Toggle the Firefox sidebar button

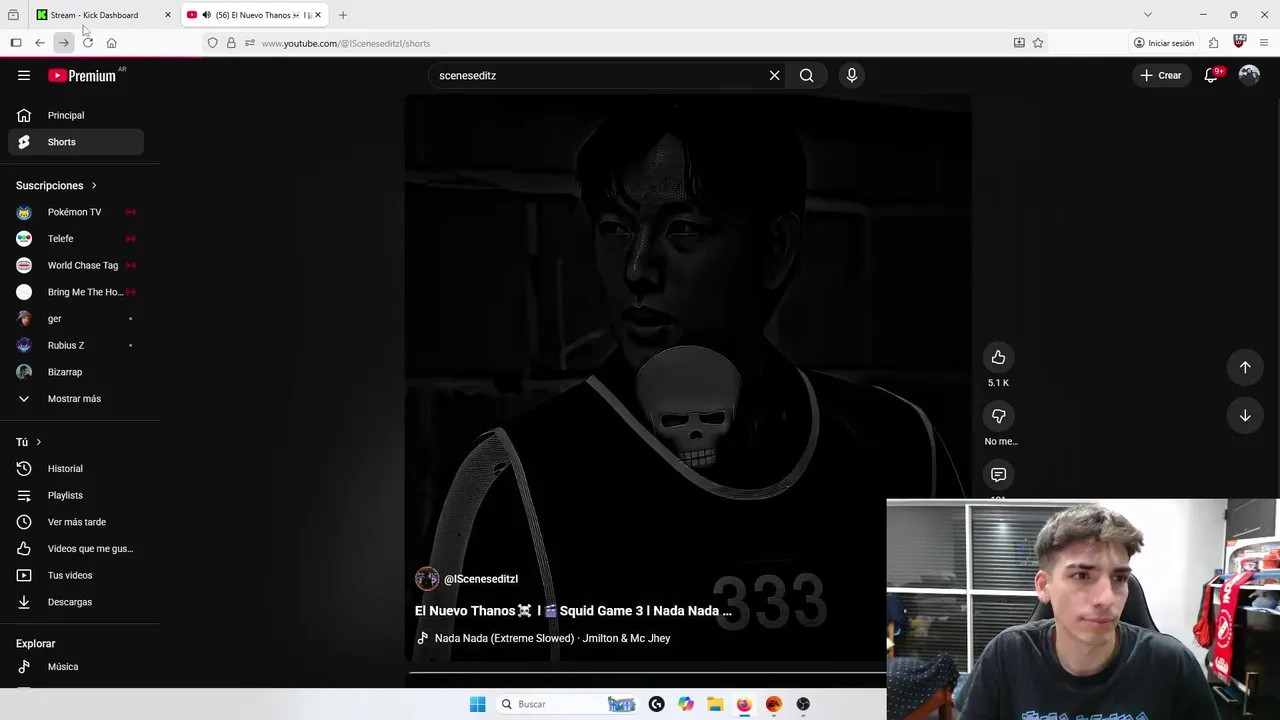click(x=16, y=43)
